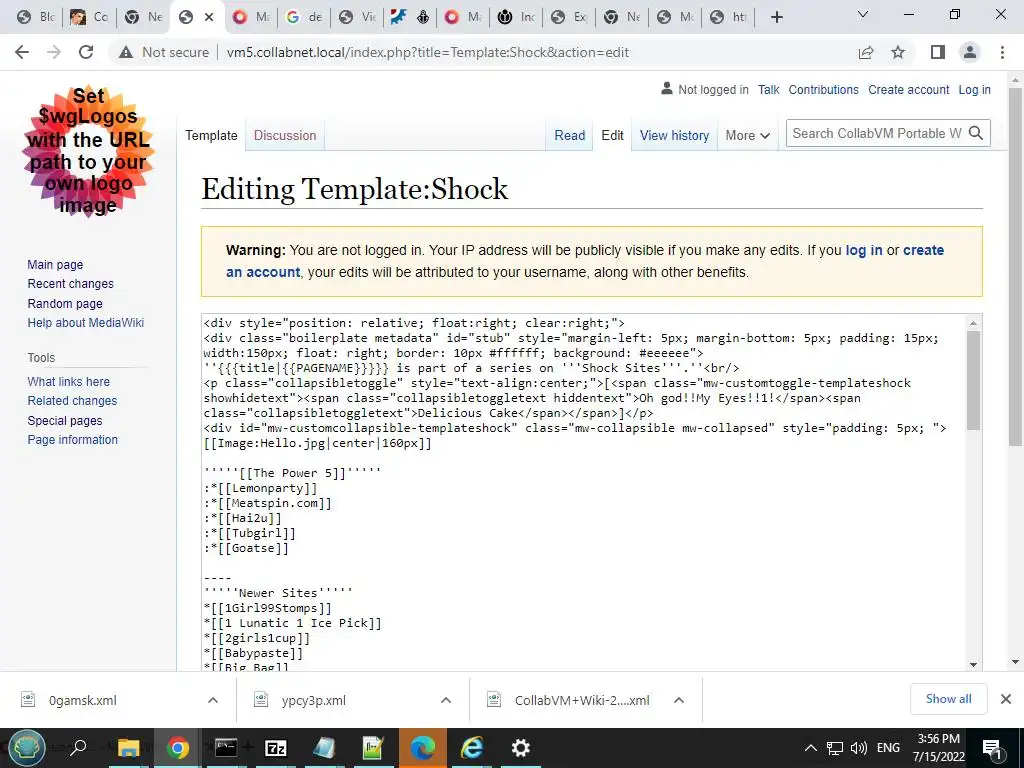Open the notification center icon
This screenshot has height=768, width=1024.
pos(992,748)
